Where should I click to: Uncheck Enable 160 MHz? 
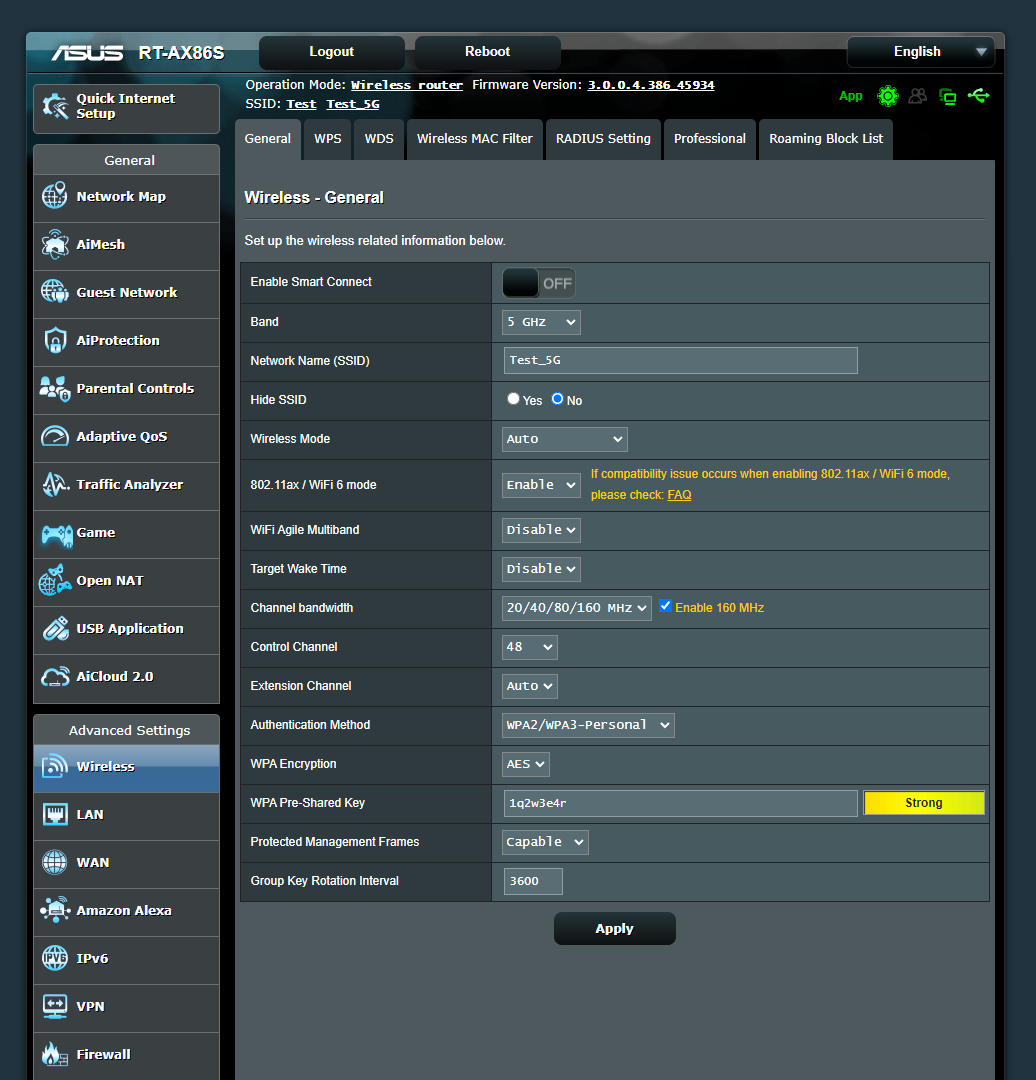(x=665, y=606)
